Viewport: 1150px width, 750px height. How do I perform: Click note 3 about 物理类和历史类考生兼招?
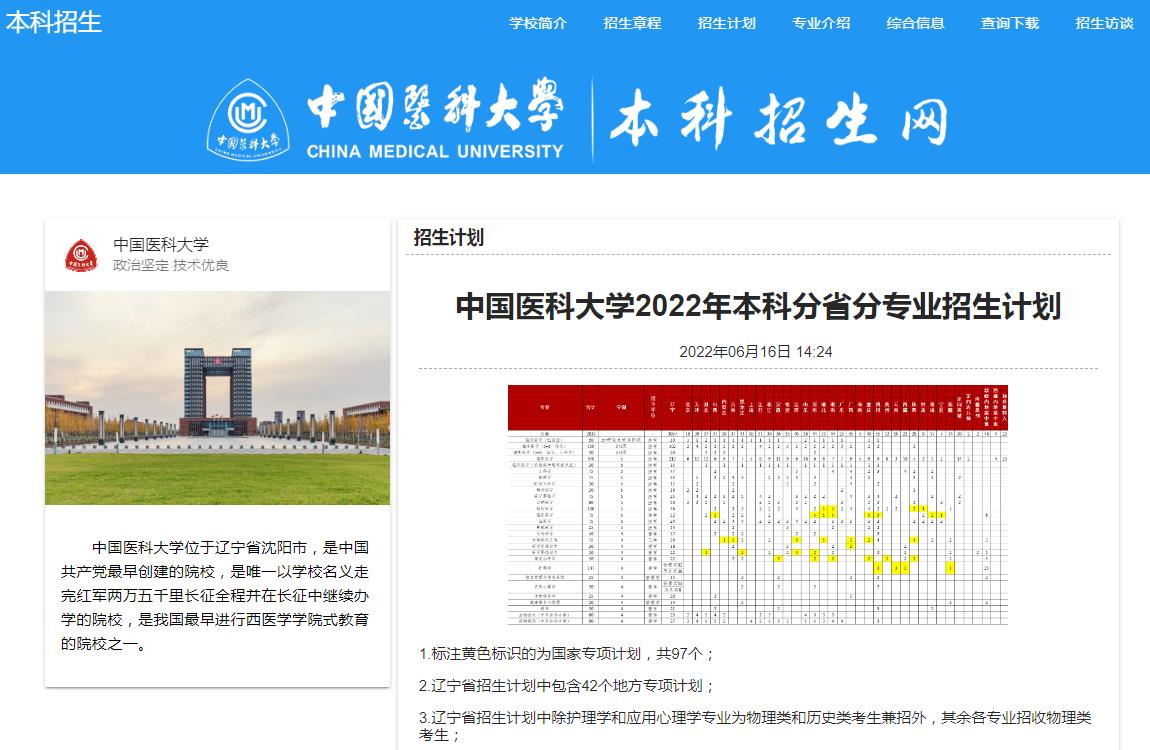coord(755,726)
